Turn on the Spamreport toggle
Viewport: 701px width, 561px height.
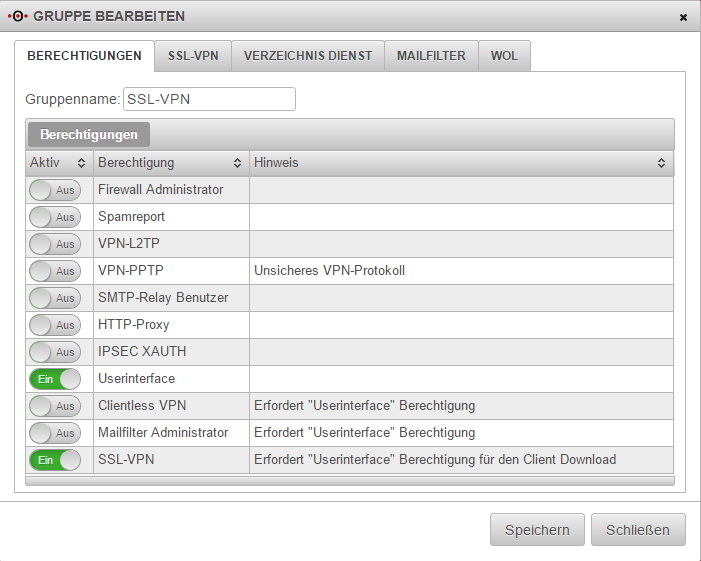(x=54, y=217)
